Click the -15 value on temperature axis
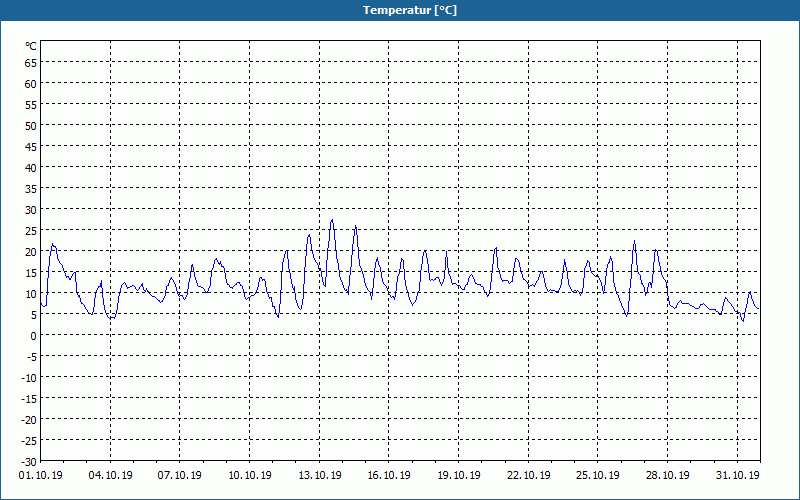This screenshot has height=500, width=800. tap(29, 398)
